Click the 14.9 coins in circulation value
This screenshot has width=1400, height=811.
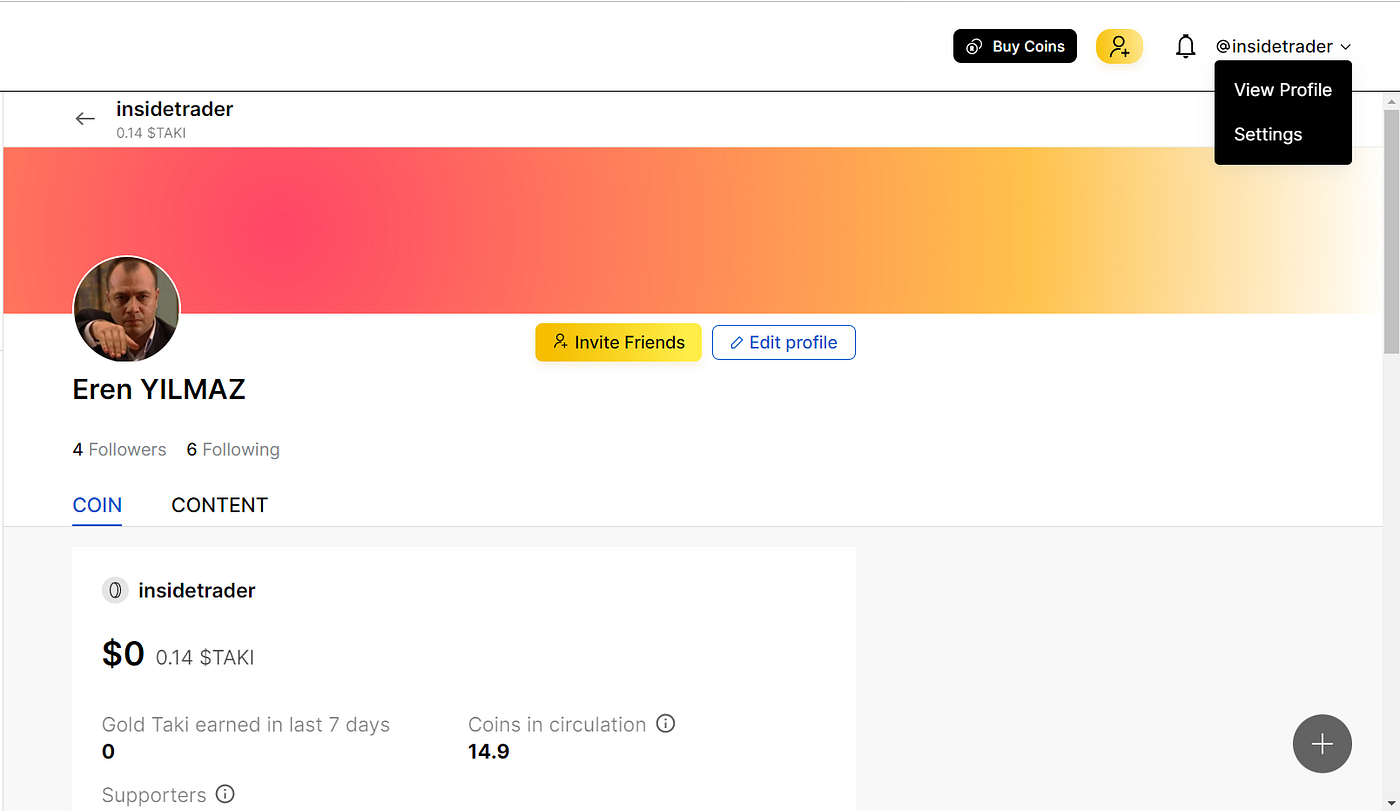click(489, 751)
